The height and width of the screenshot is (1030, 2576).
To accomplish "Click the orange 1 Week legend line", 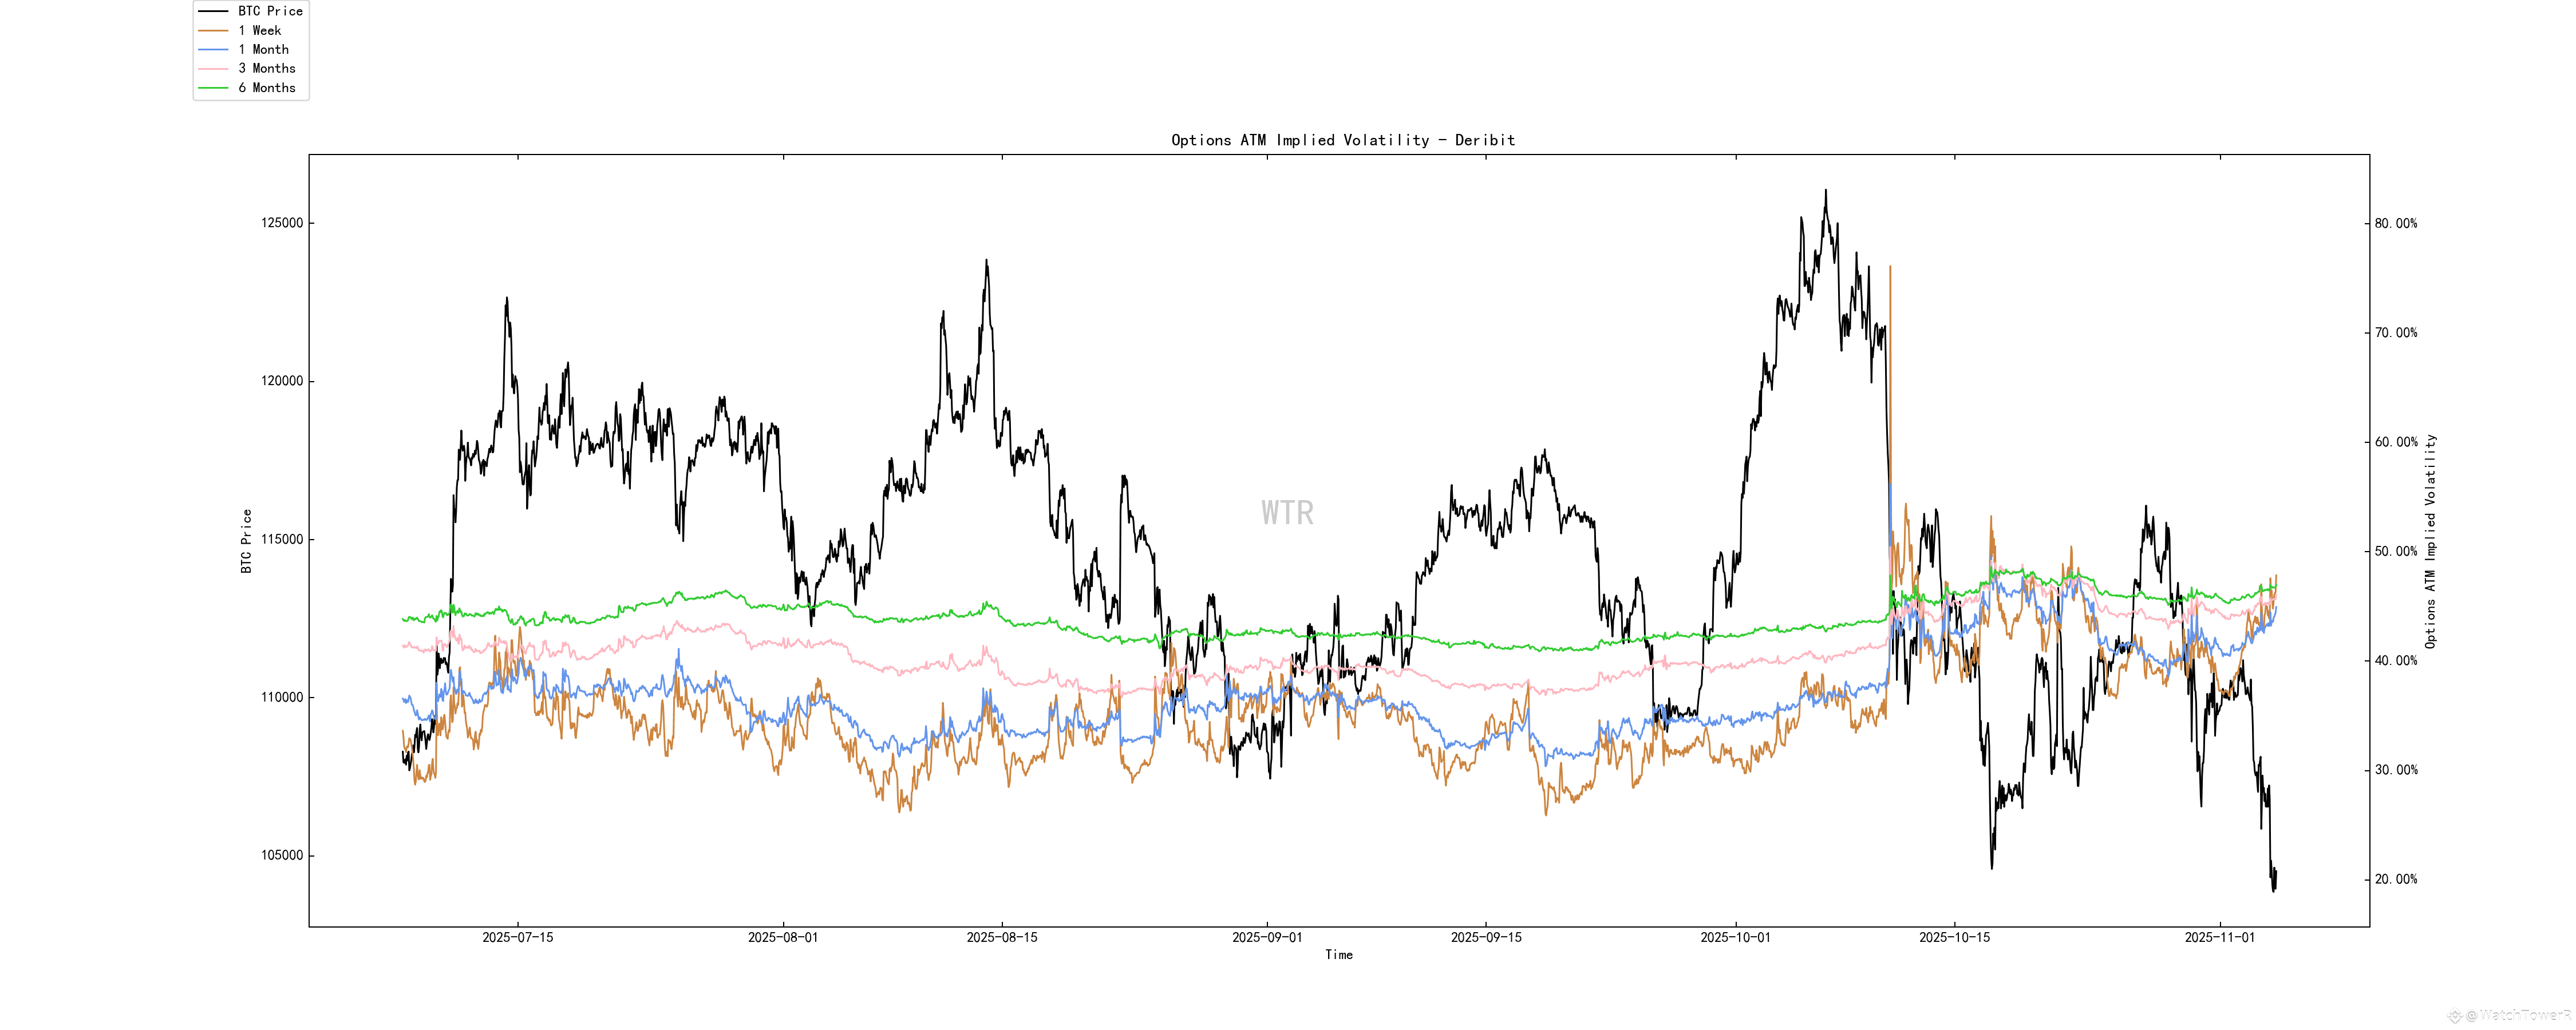I will click(x=213, y=30).
